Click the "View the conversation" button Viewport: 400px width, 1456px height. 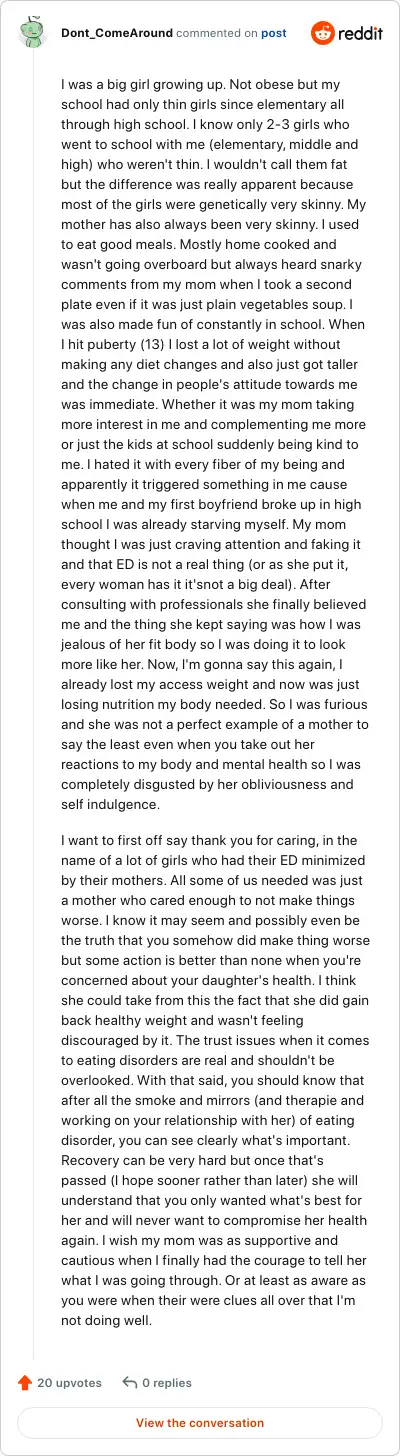point(200,1423)
